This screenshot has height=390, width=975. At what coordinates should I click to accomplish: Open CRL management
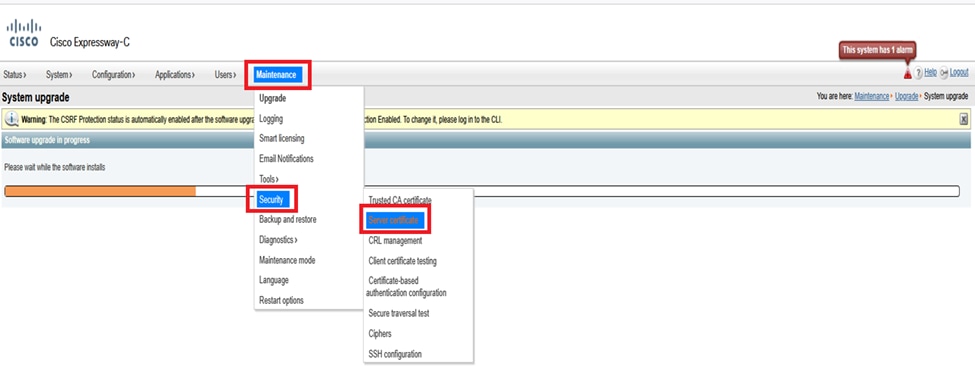coord(395,240)
